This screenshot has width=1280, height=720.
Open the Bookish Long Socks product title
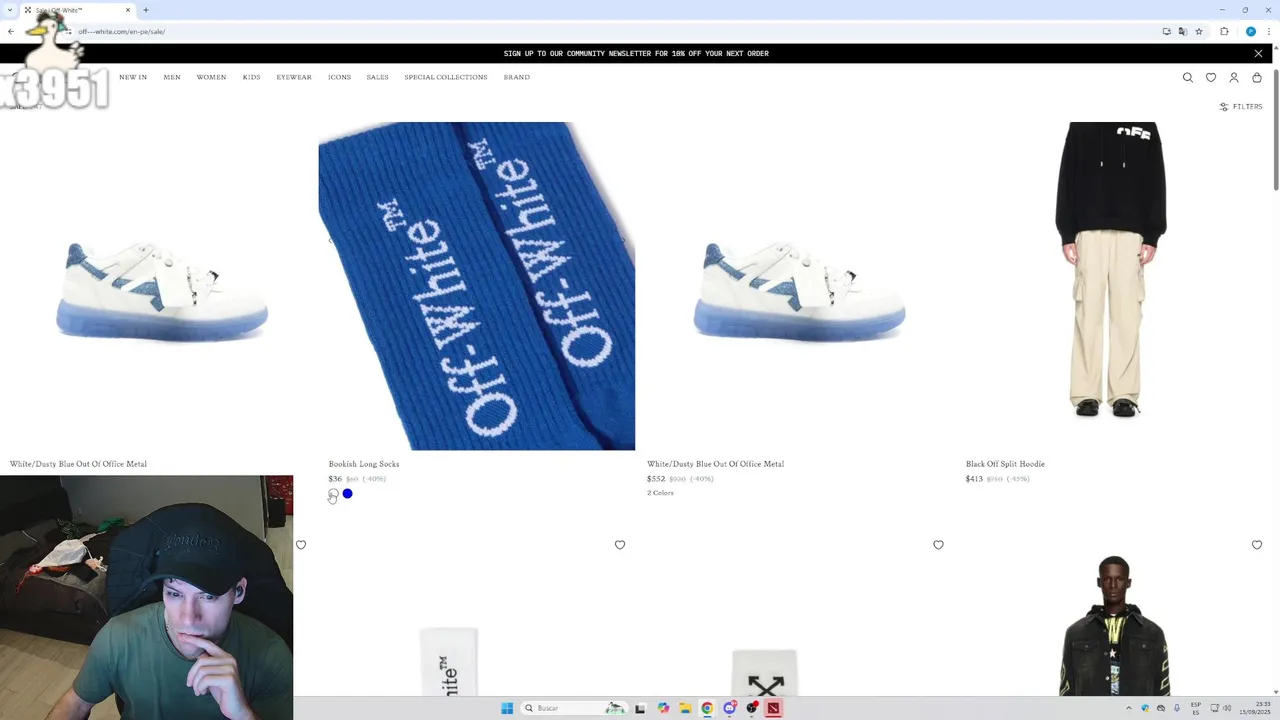point(364,464)
